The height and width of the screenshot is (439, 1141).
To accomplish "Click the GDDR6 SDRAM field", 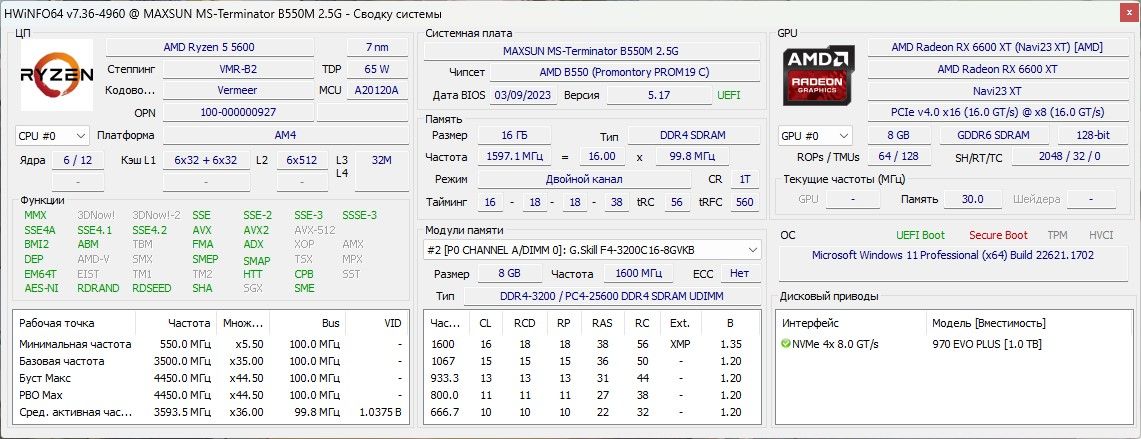I will (994, 135).
